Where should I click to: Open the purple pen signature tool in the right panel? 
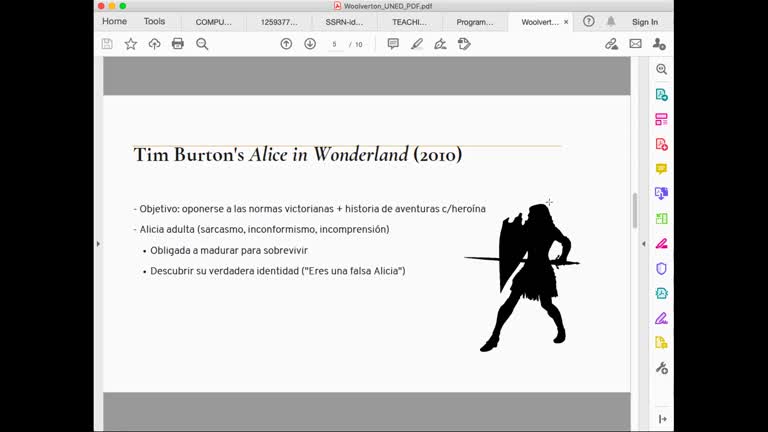tap(661, 318)
